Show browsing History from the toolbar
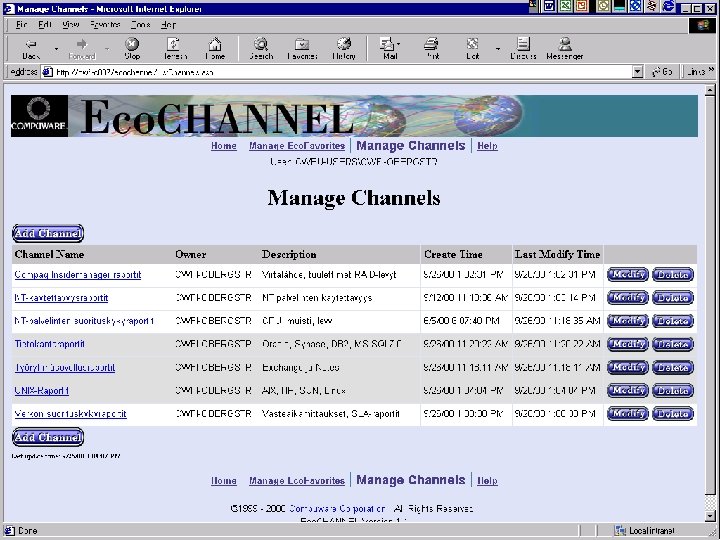 344,49
